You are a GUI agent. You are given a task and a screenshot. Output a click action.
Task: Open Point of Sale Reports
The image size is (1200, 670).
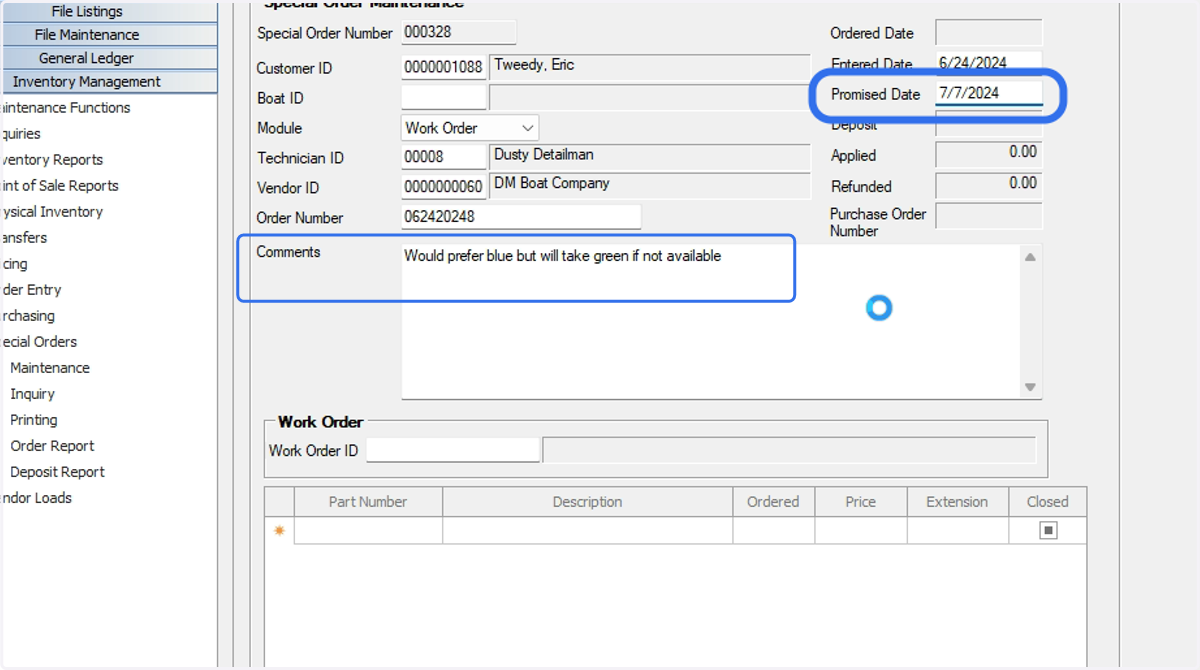click(x=60, y=186)
